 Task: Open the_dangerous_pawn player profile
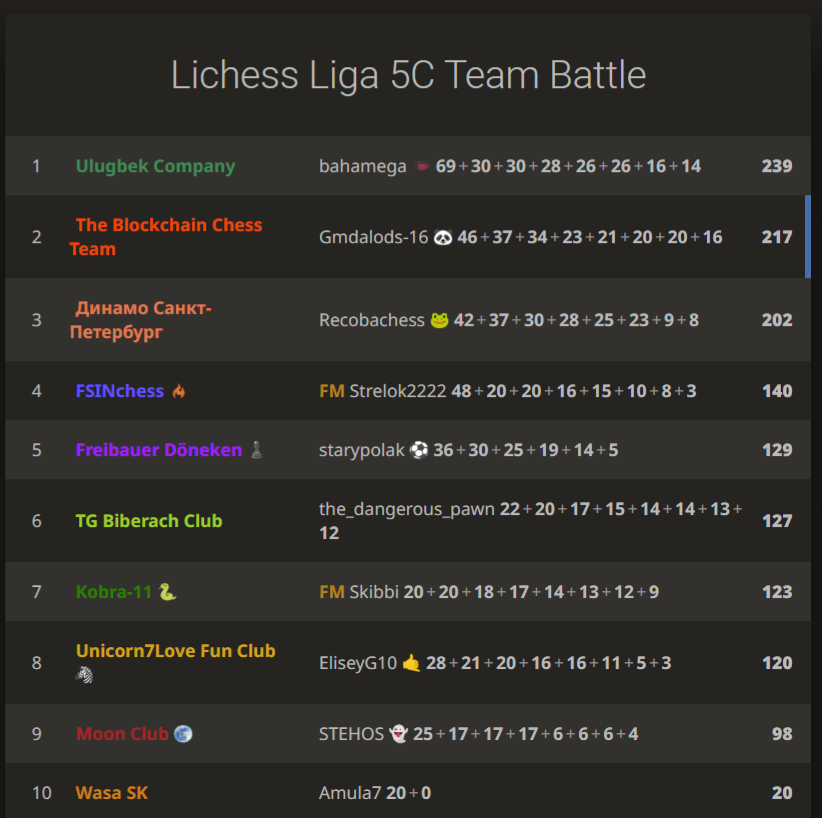407,509
